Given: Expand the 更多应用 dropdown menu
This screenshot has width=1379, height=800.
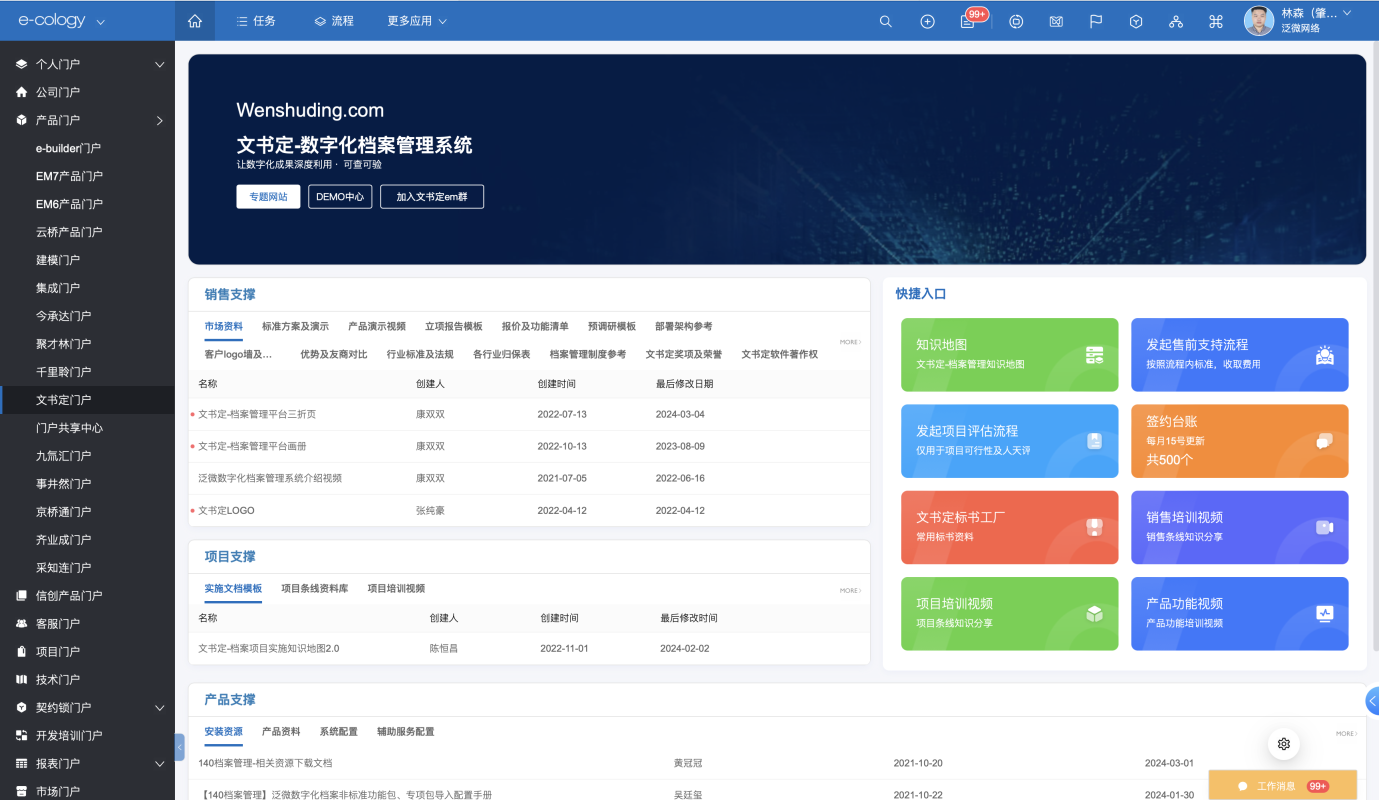Looking at the screenshot, I should pyautogui.click(x=417, y=21).
